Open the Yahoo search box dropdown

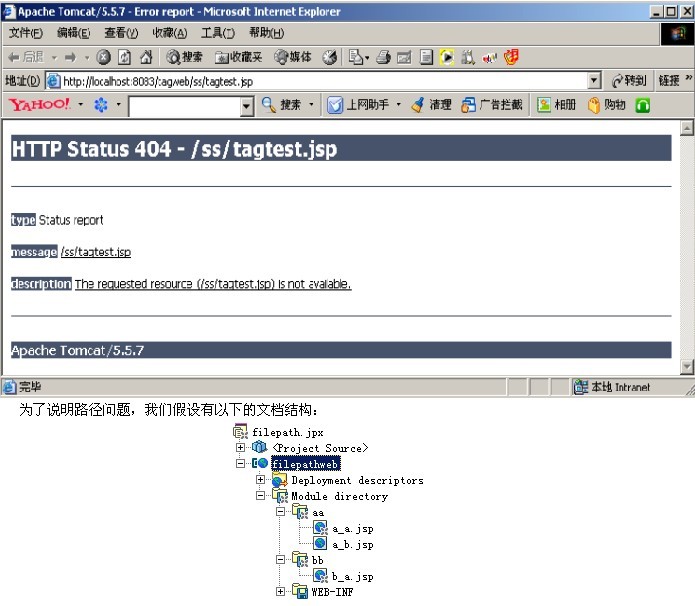point(247,106)
